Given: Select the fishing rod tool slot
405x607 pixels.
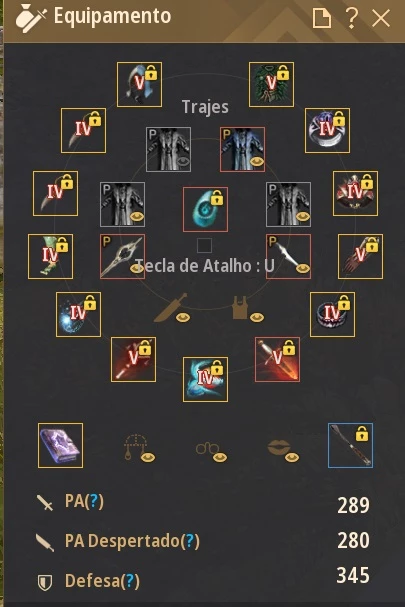Looking at the screenshot, I should (x=350, y=445).
